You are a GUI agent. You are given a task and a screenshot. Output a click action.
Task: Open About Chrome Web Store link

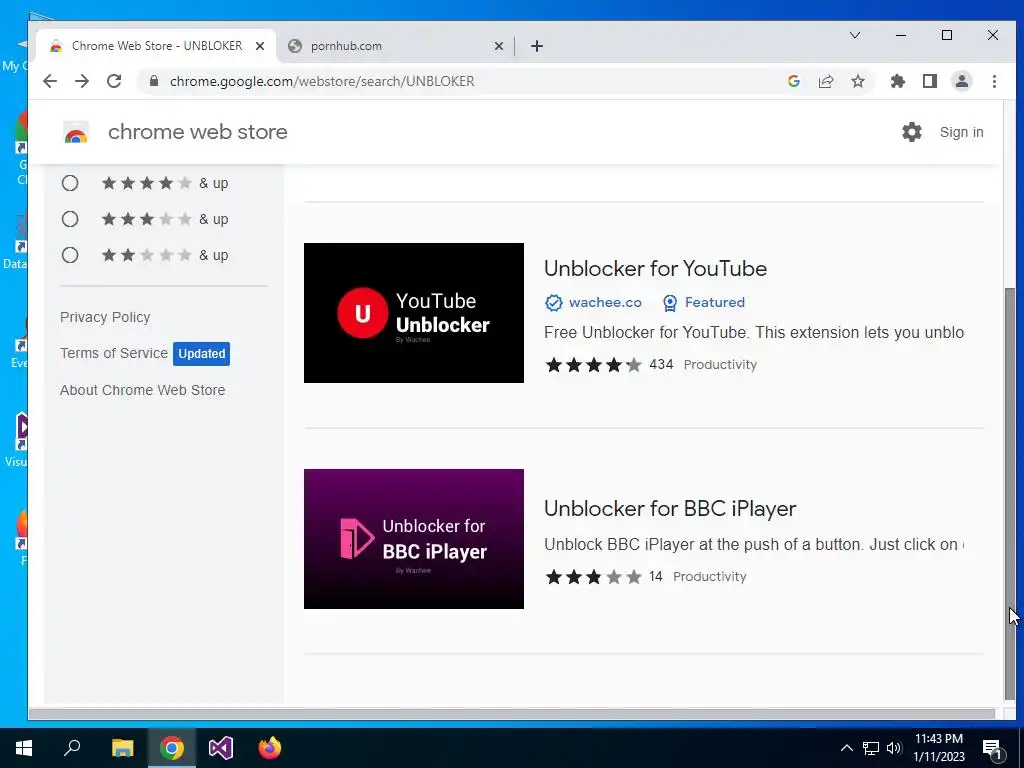coord(142,390)
